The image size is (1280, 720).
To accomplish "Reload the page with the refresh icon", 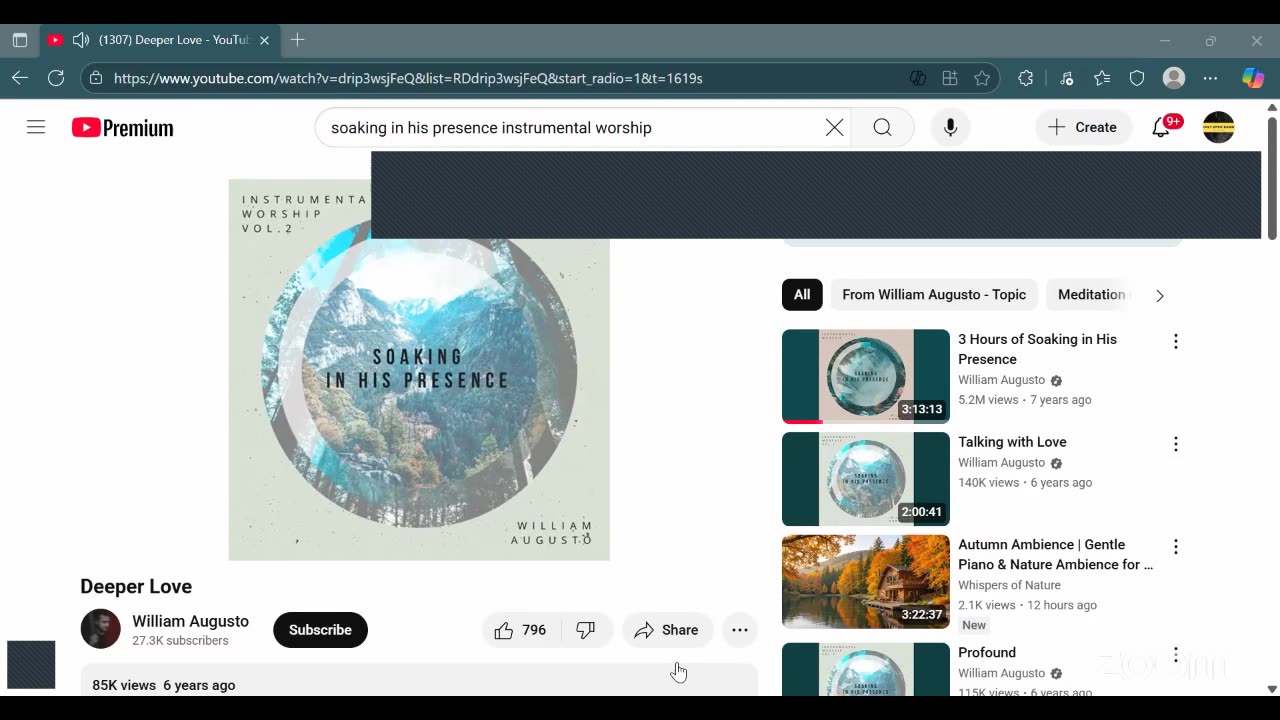I will click(x=56, y=78).
